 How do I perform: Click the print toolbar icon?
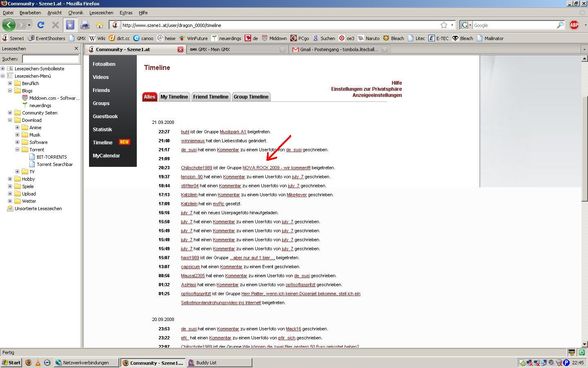pos(85,25)
